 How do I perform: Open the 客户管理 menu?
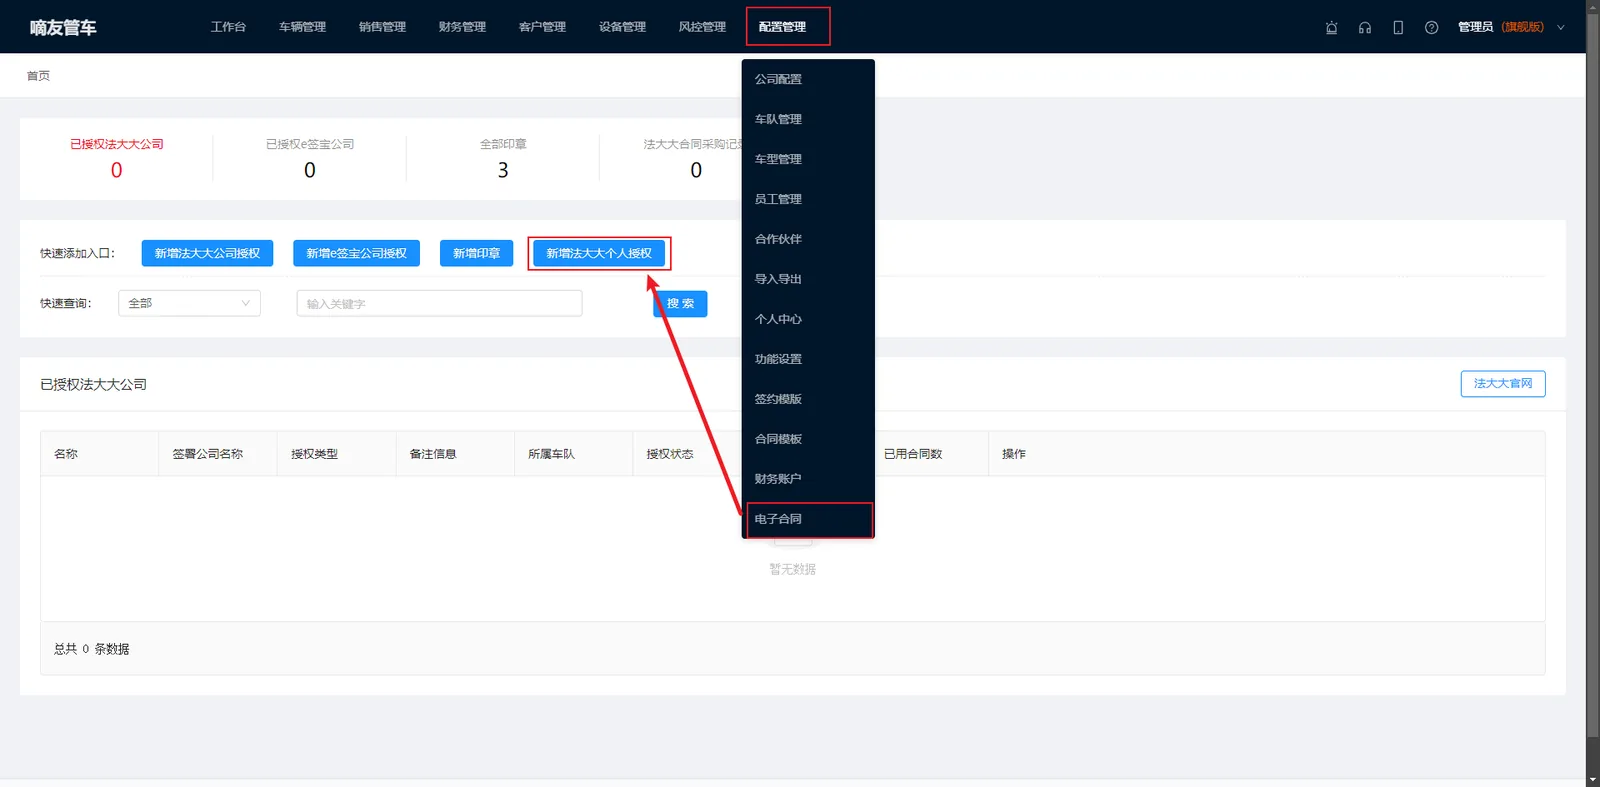pos(542,27)
